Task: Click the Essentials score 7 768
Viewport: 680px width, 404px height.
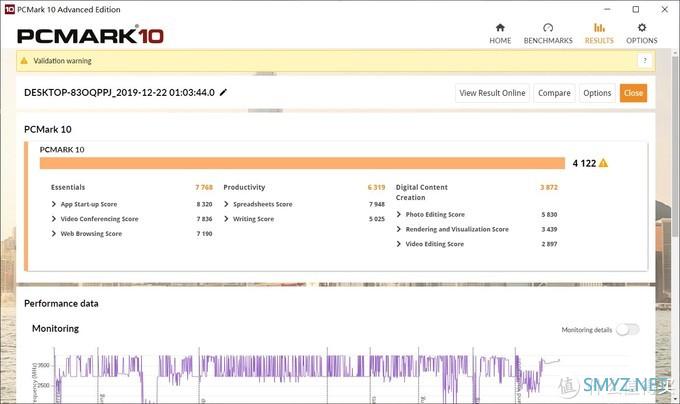Action: [x=204, y=187]
